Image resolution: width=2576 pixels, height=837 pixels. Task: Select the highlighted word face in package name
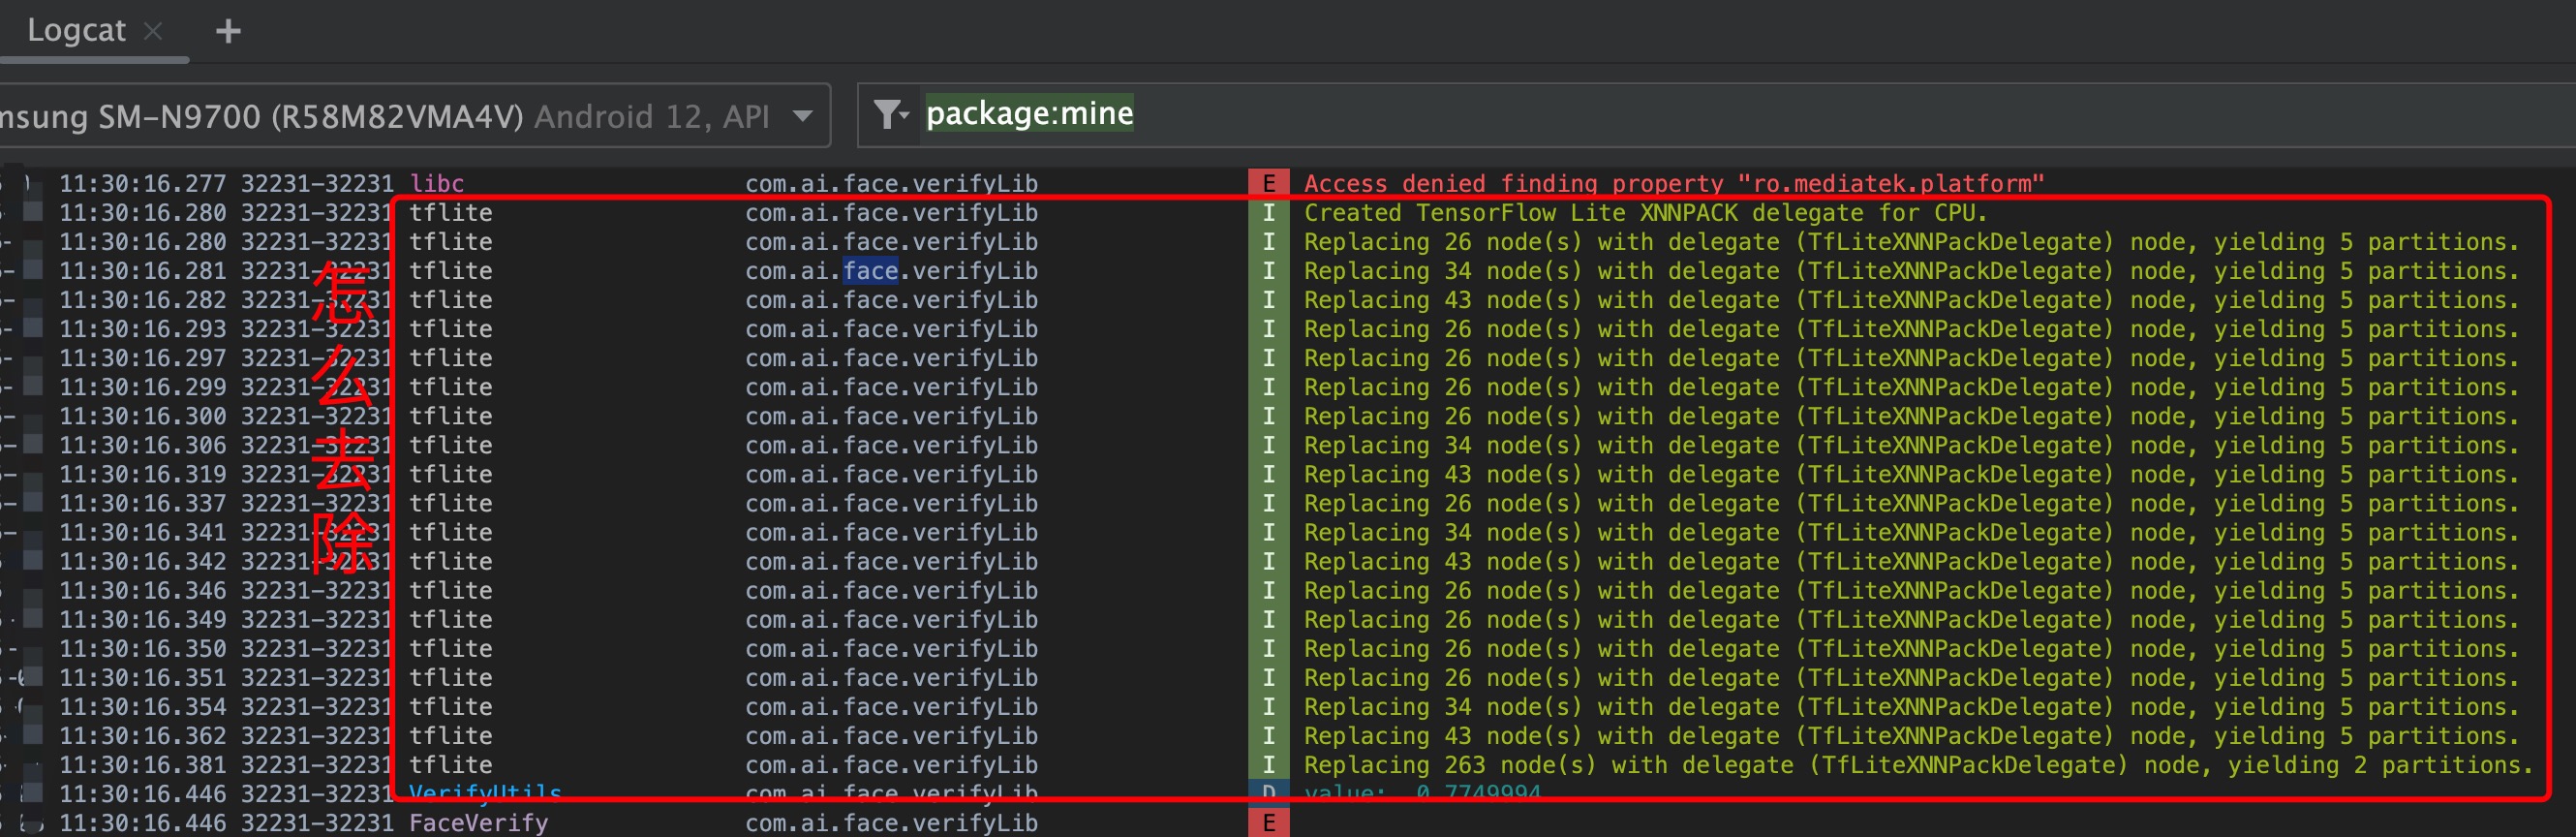point(871,271)
